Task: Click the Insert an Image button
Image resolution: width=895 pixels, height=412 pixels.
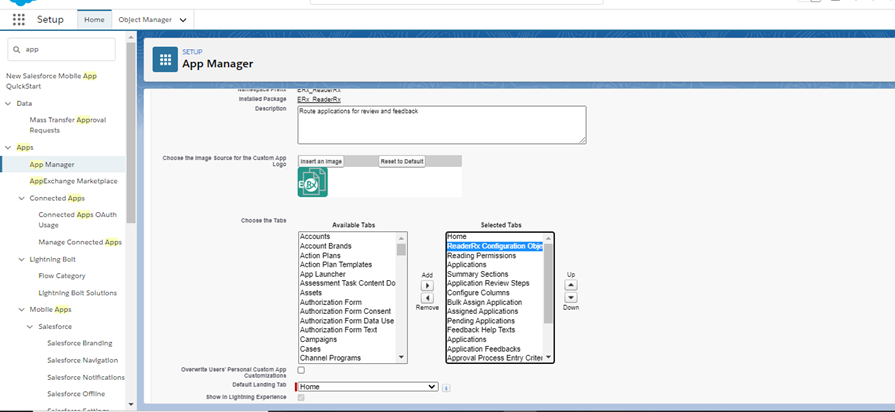Action: coord(321,161)
